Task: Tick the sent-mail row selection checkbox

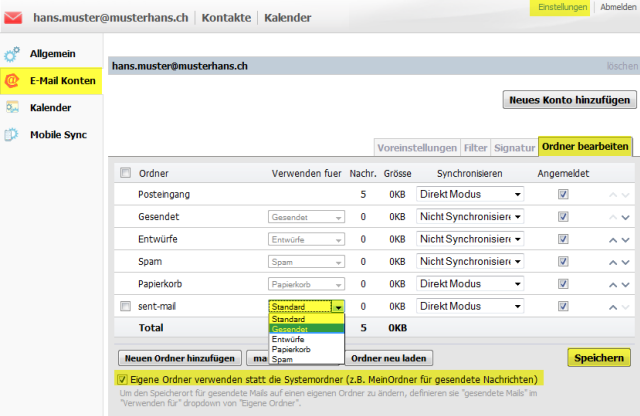Action: point(125,306)
